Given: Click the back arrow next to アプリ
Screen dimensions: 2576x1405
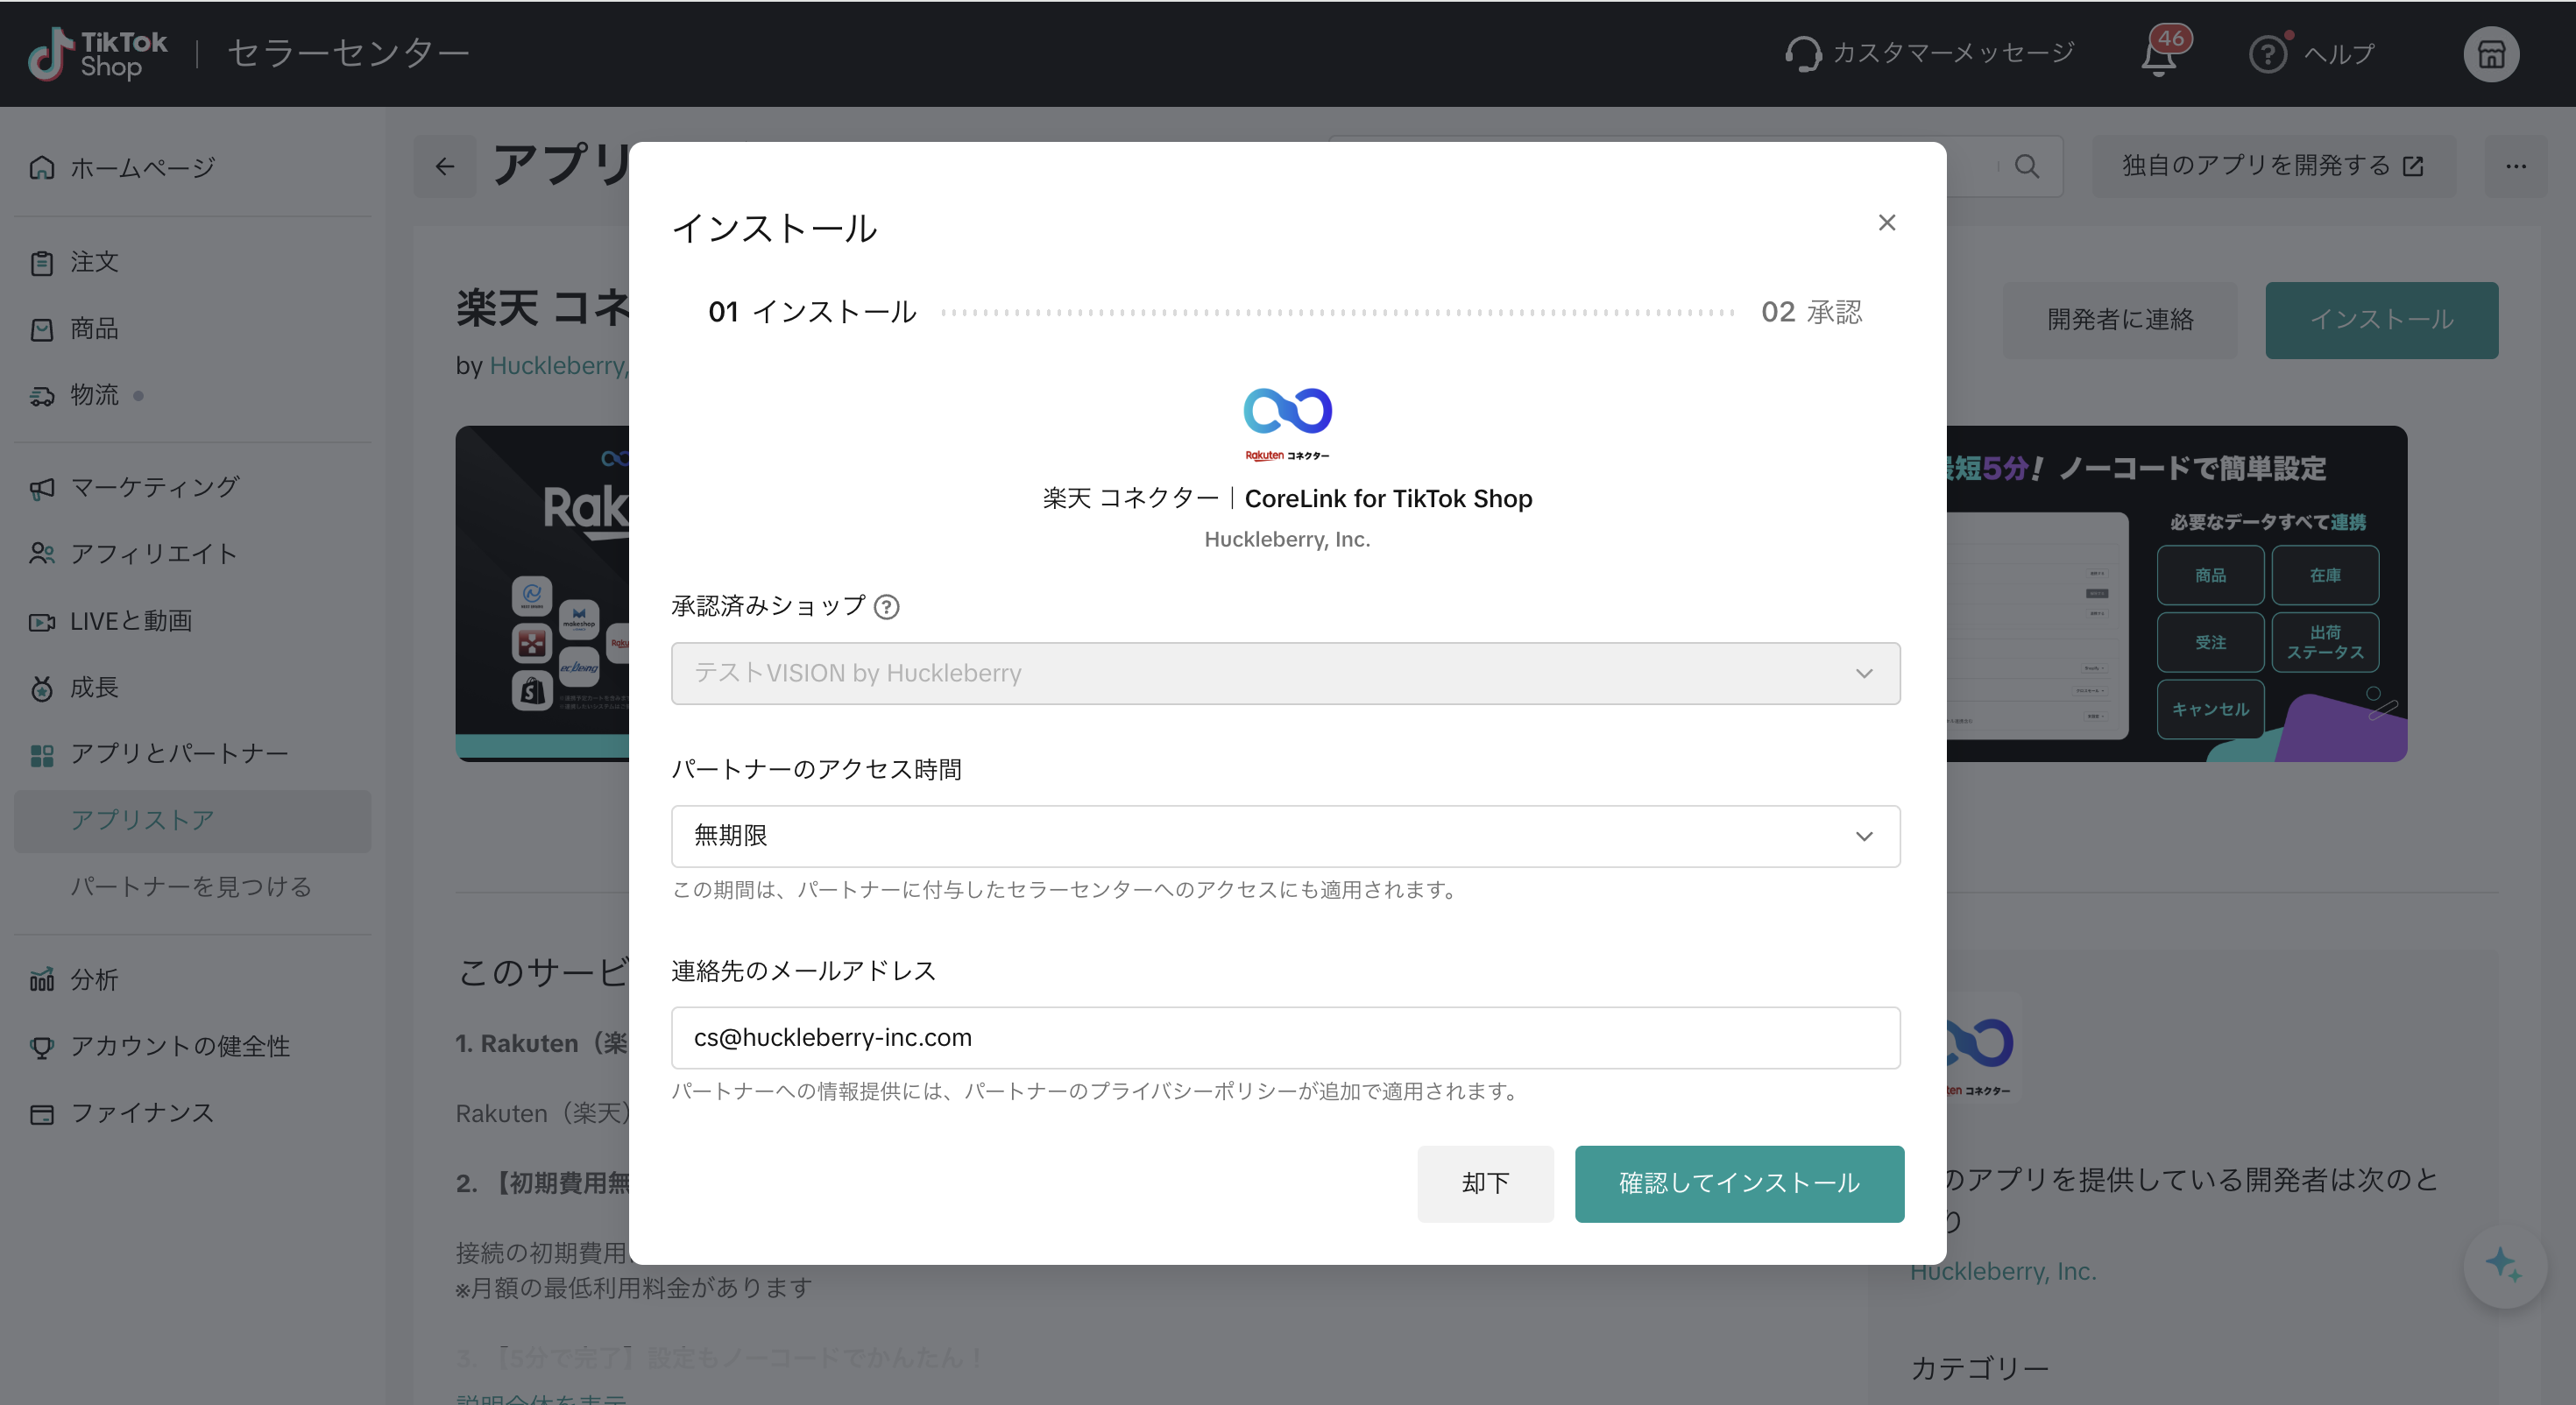Looking at the screenshot, I should [x=445, y=166].
